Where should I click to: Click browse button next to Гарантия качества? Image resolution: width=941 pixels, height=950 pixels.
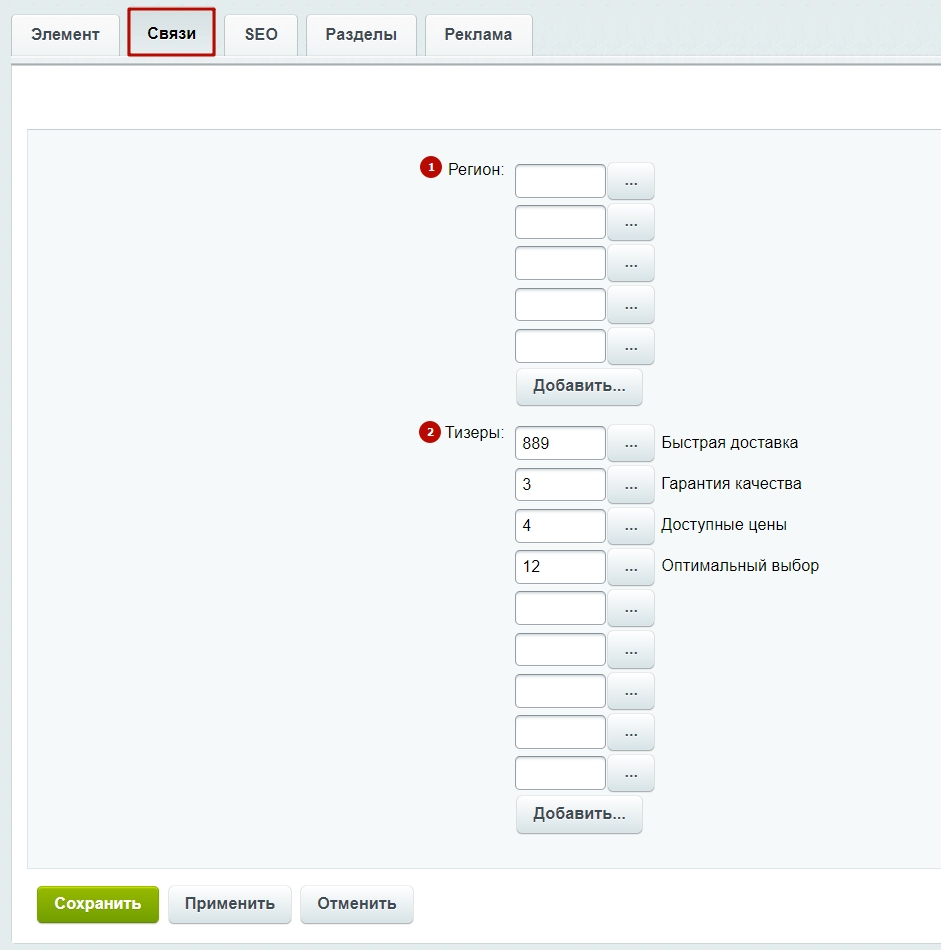pos(631,485)
